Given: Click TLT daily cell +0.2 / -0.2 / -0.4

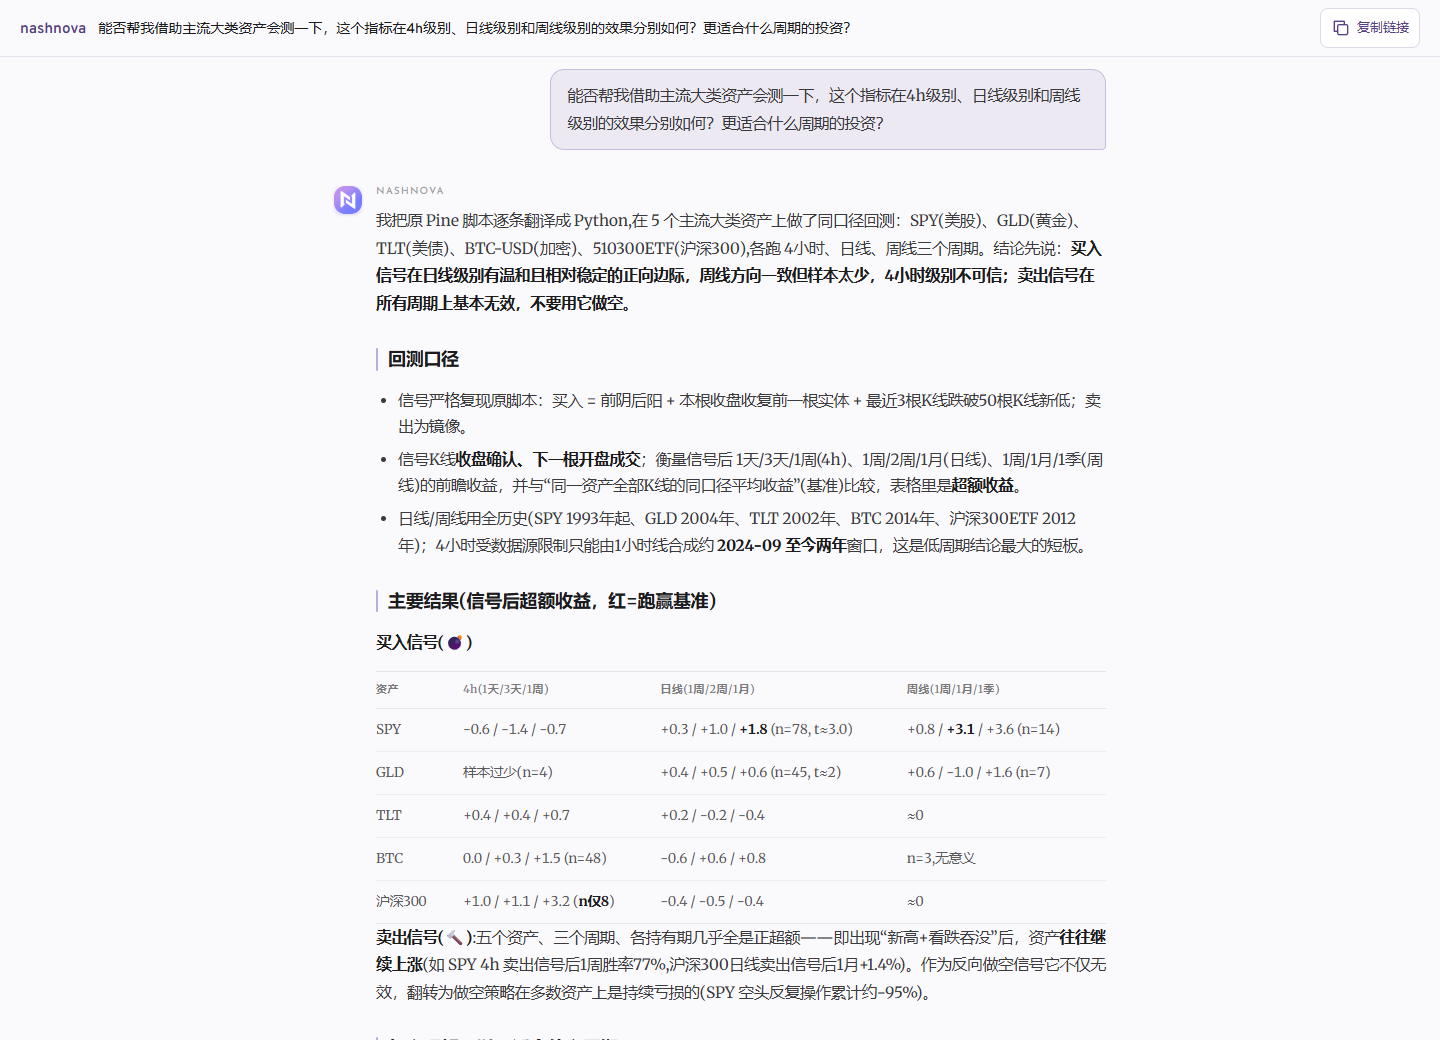Looking at the screenshot, I should coord(713,815).
